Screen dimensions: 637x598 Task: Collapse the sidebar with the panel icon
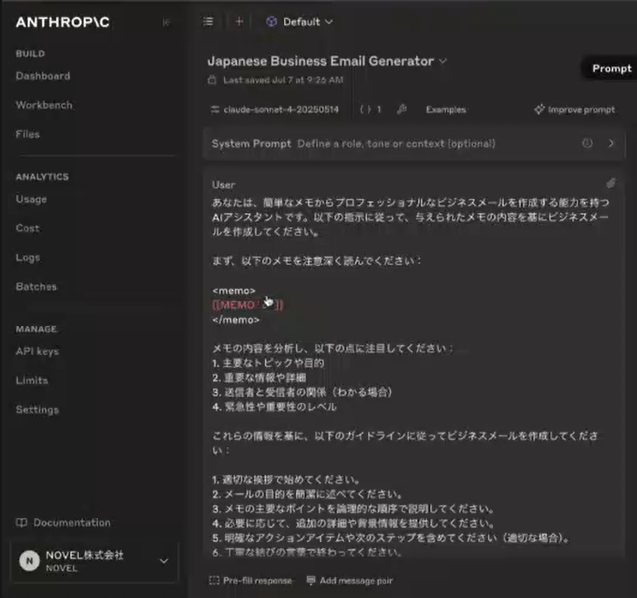(166, 22)
